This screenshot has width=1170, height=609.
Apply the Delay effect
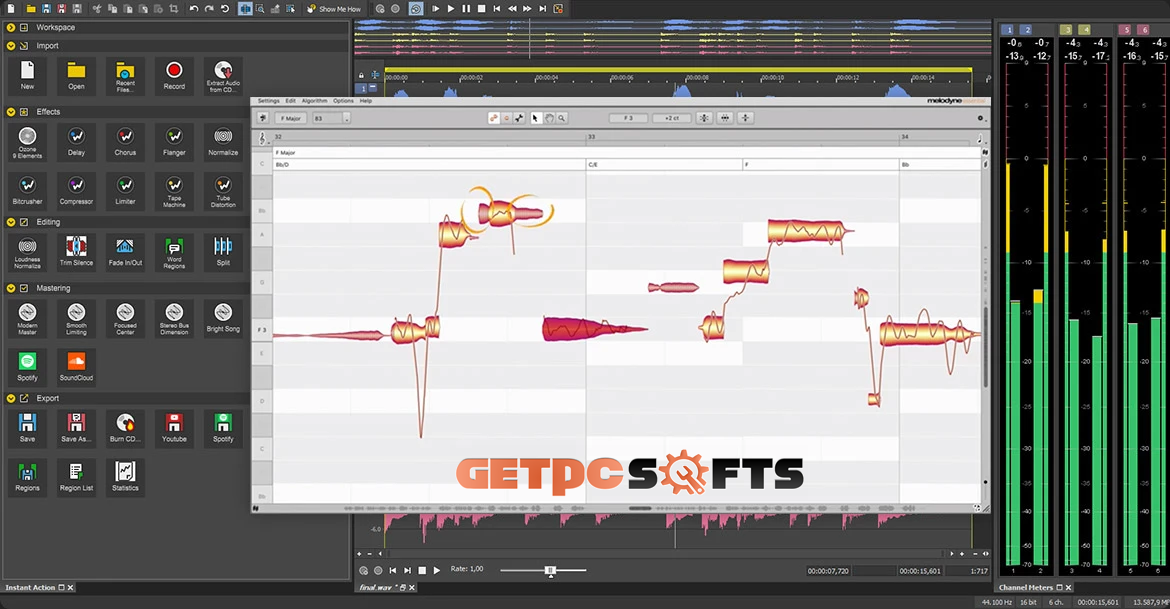[76, 142]
